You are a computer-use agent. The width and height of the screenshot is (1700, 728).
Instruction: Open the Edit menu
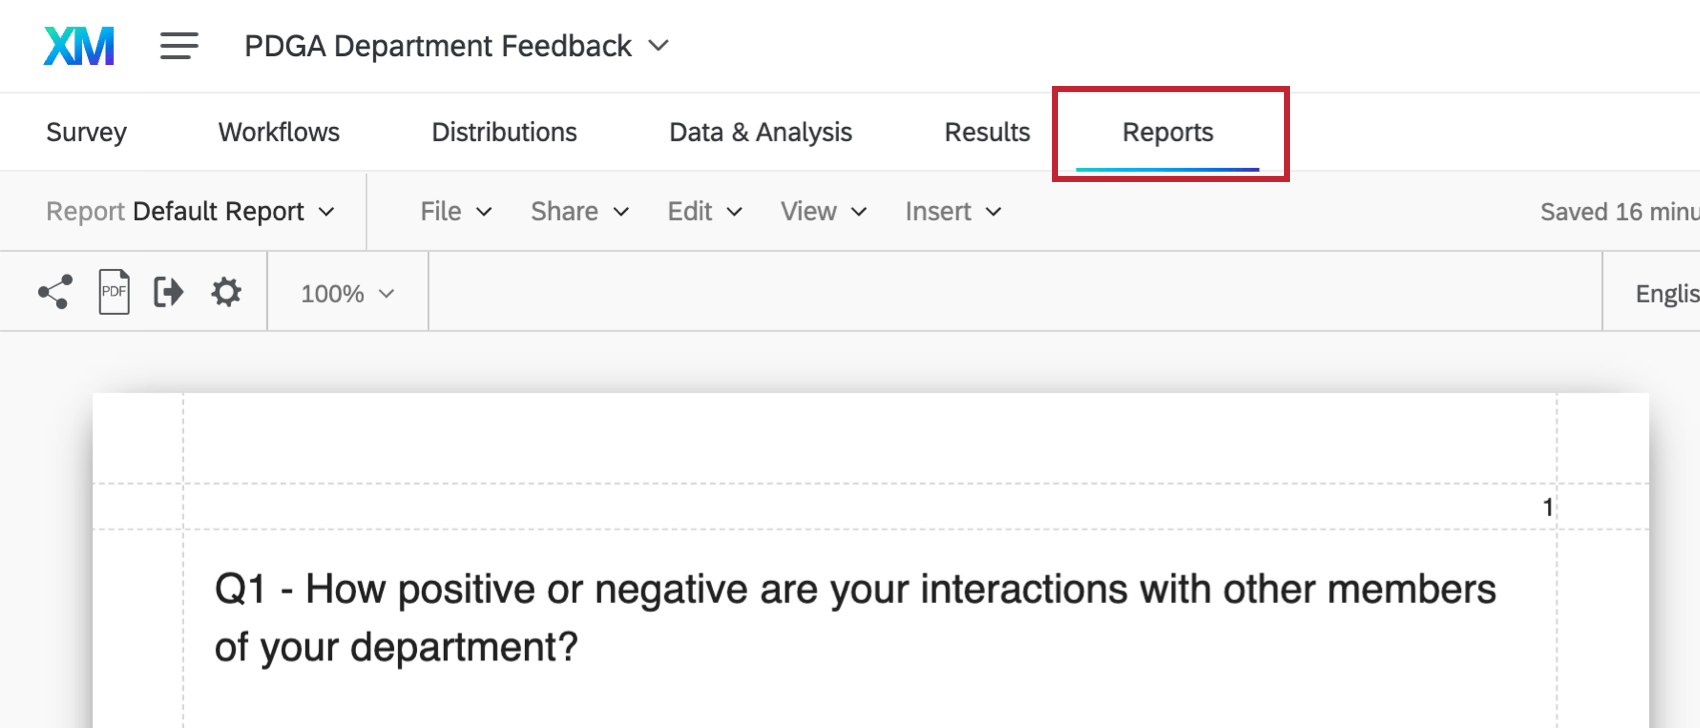(704, 212)
